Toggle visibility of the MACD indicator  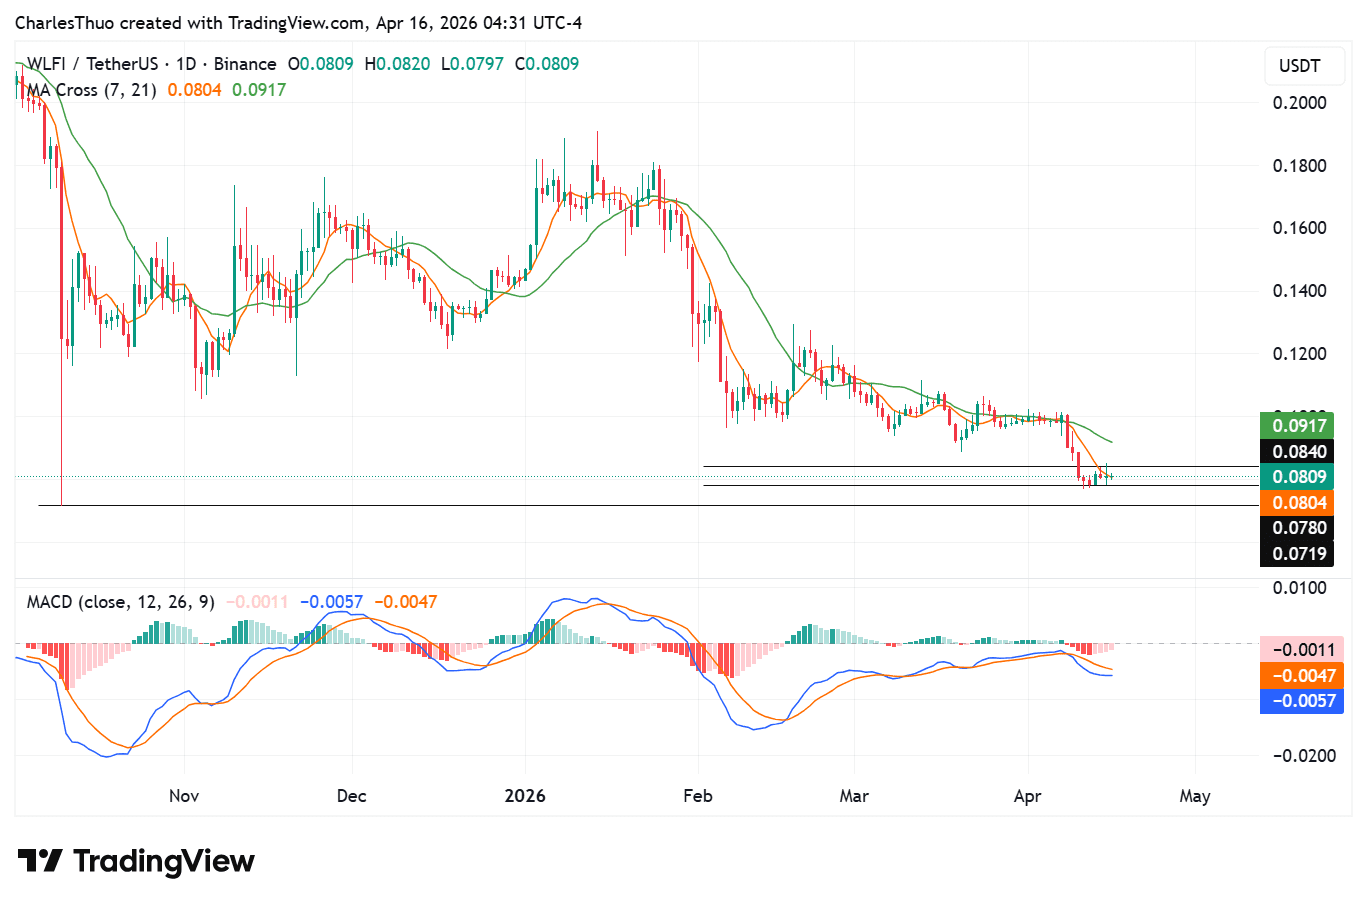coord(120,602)
